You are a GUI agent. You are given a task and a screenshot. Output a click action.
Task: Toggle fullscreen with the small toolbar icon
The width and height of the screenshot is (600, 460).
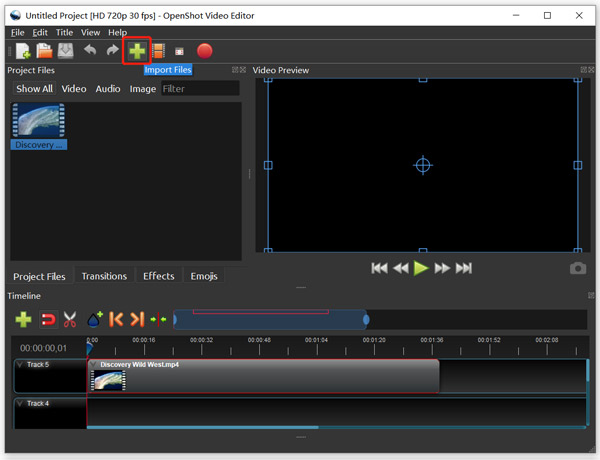click(x=179, y=51)
